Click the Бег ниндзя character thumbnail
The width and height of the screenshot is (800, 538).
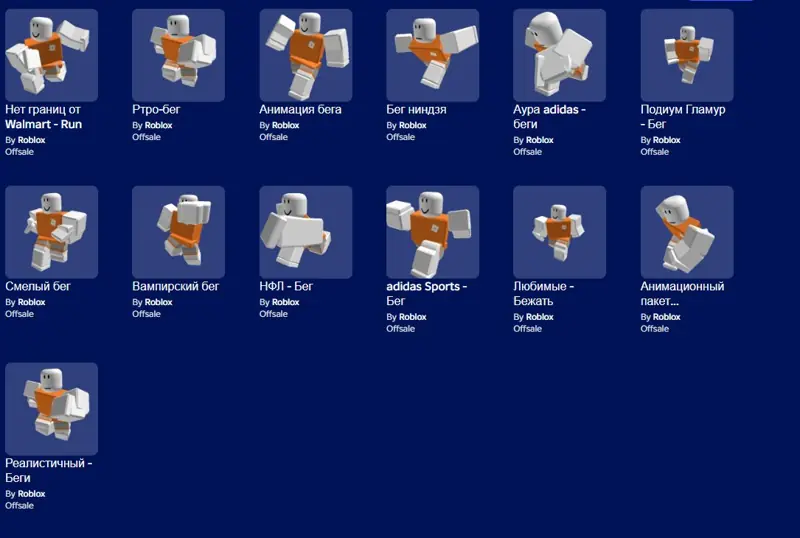click(433, 55)
